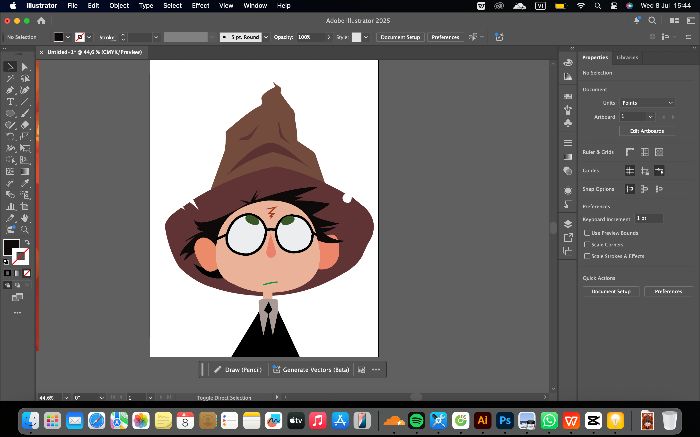Click Document Setup in control bar
Image resolution: width=700 pixels, height=437 pixels.
tap(400, 37)
